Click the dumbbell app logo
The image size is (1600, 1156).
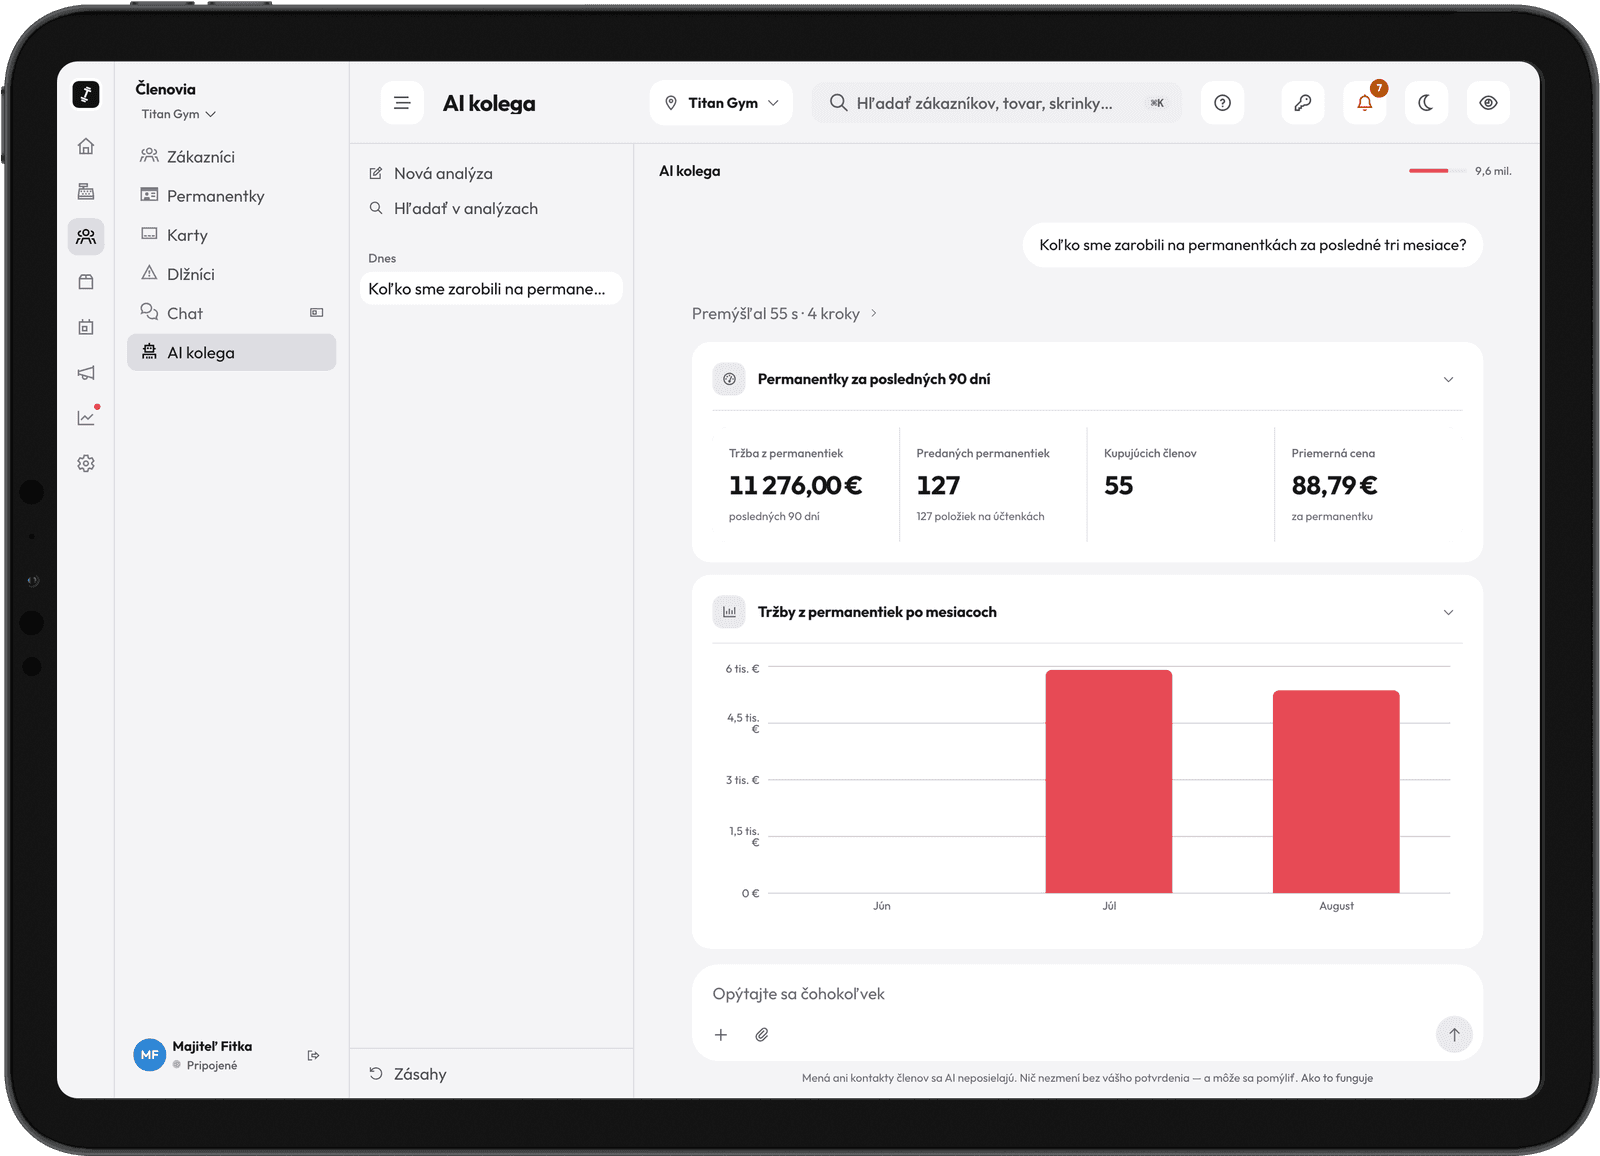pyautogui.click(x=86, y=94)
